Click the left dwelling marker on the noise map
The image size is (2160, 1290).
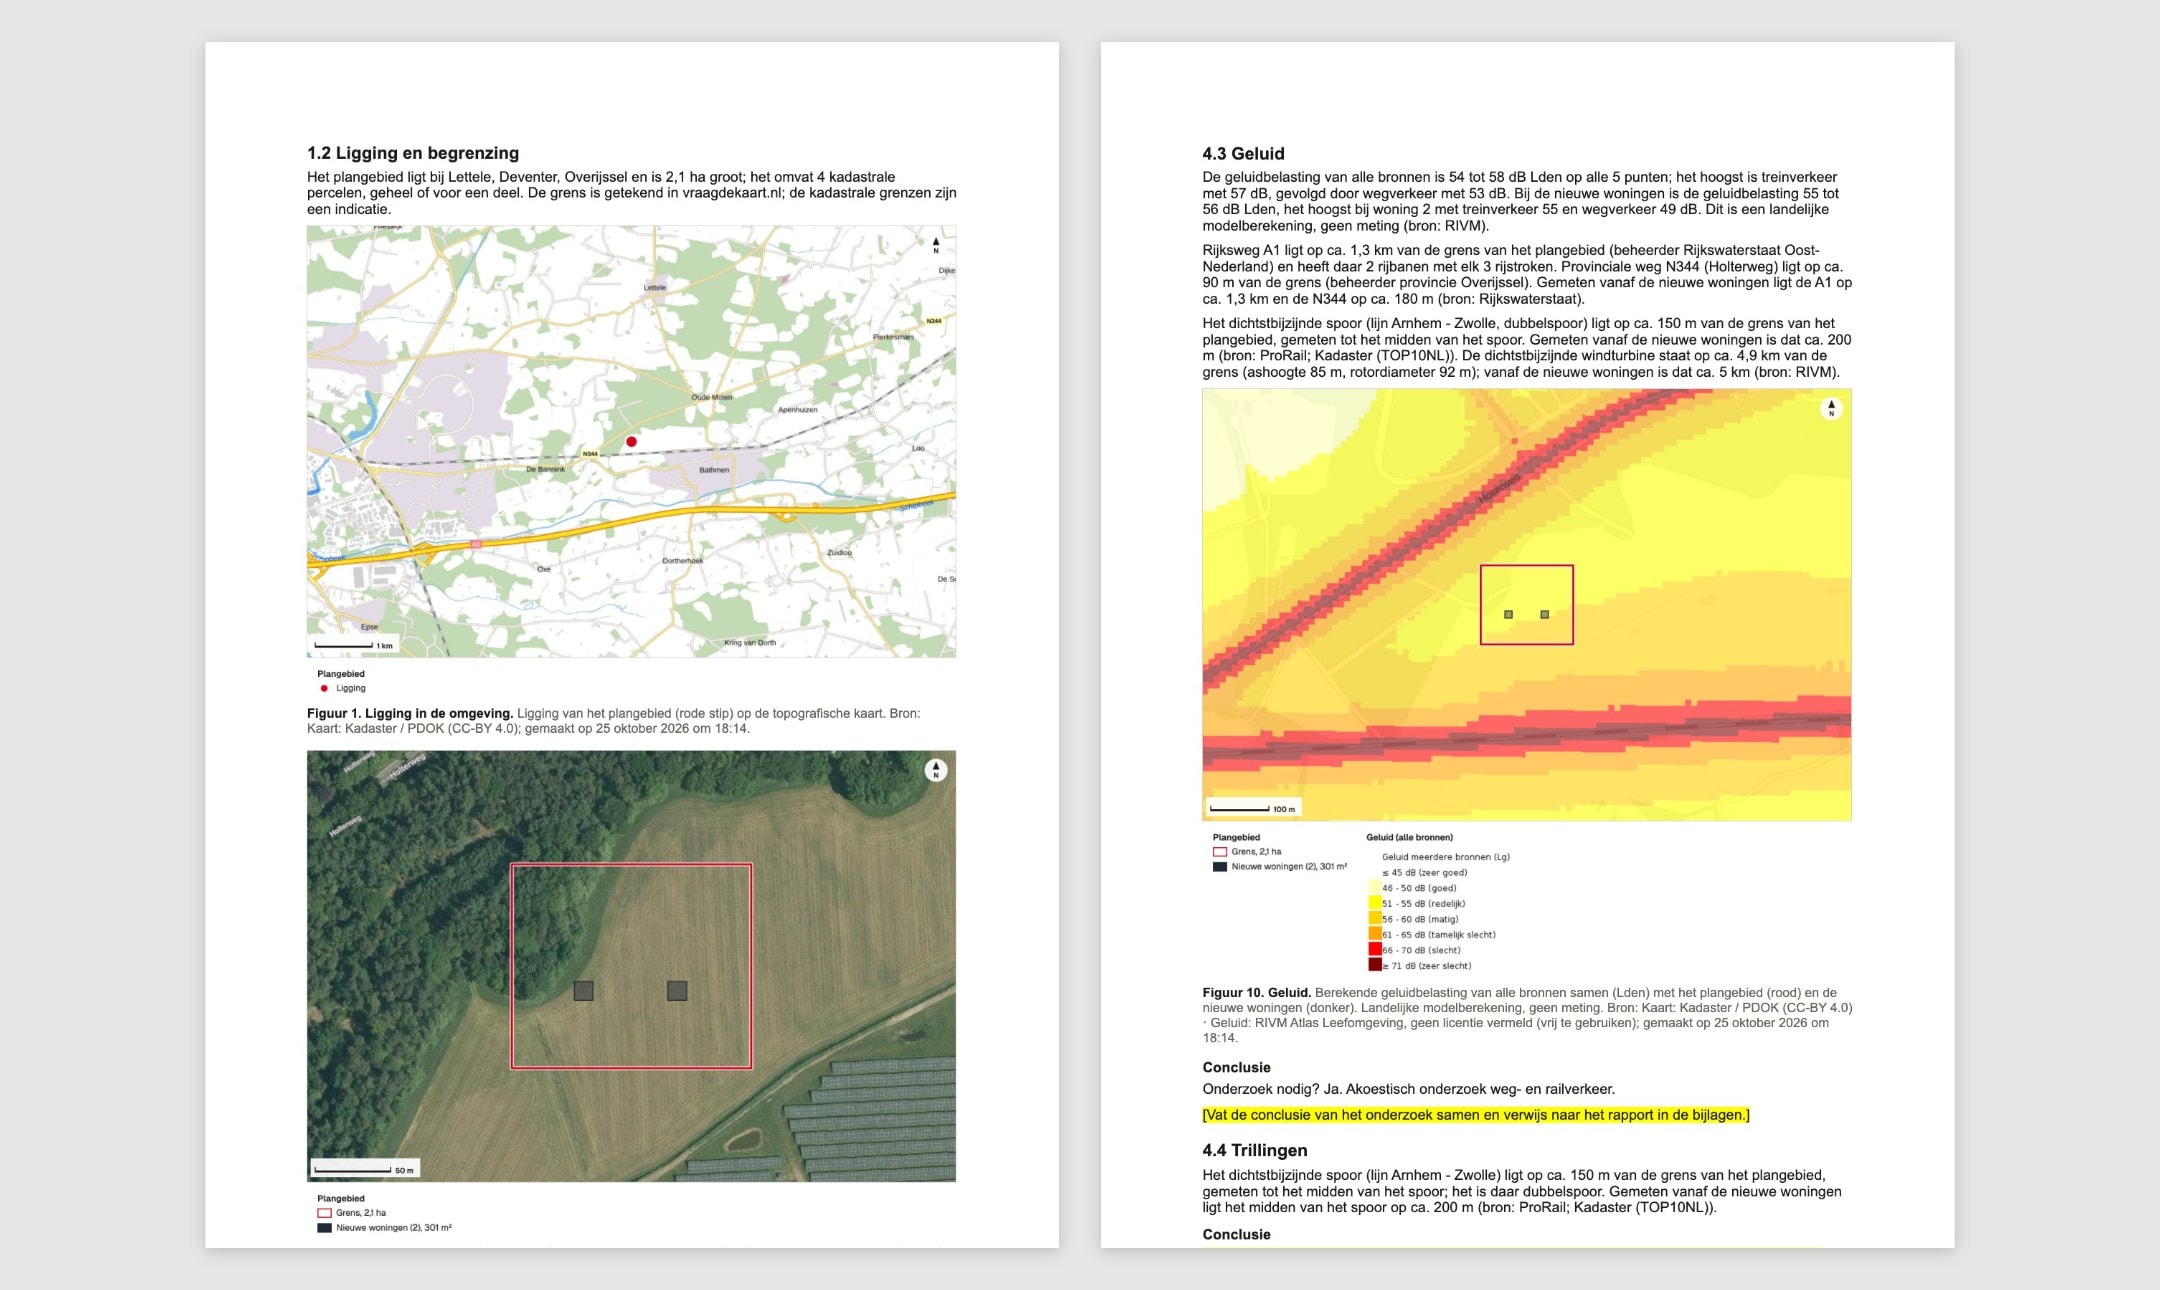coord(1509,615)
